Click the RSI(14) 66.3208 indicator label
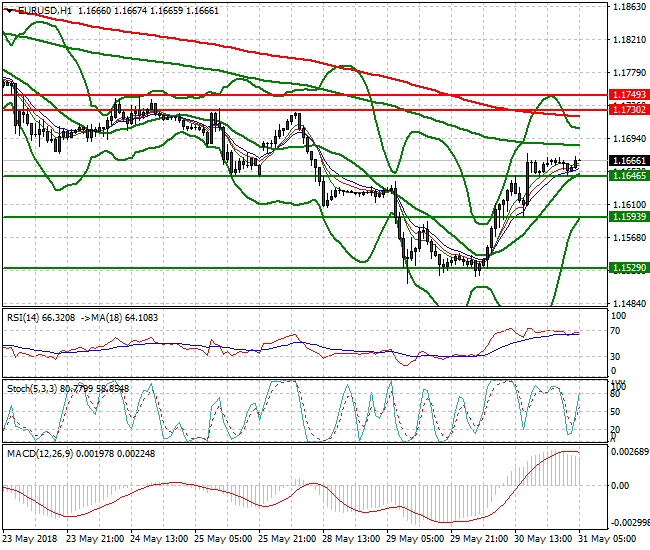Viewport: 650px width, 550px height. click(41, 318)
